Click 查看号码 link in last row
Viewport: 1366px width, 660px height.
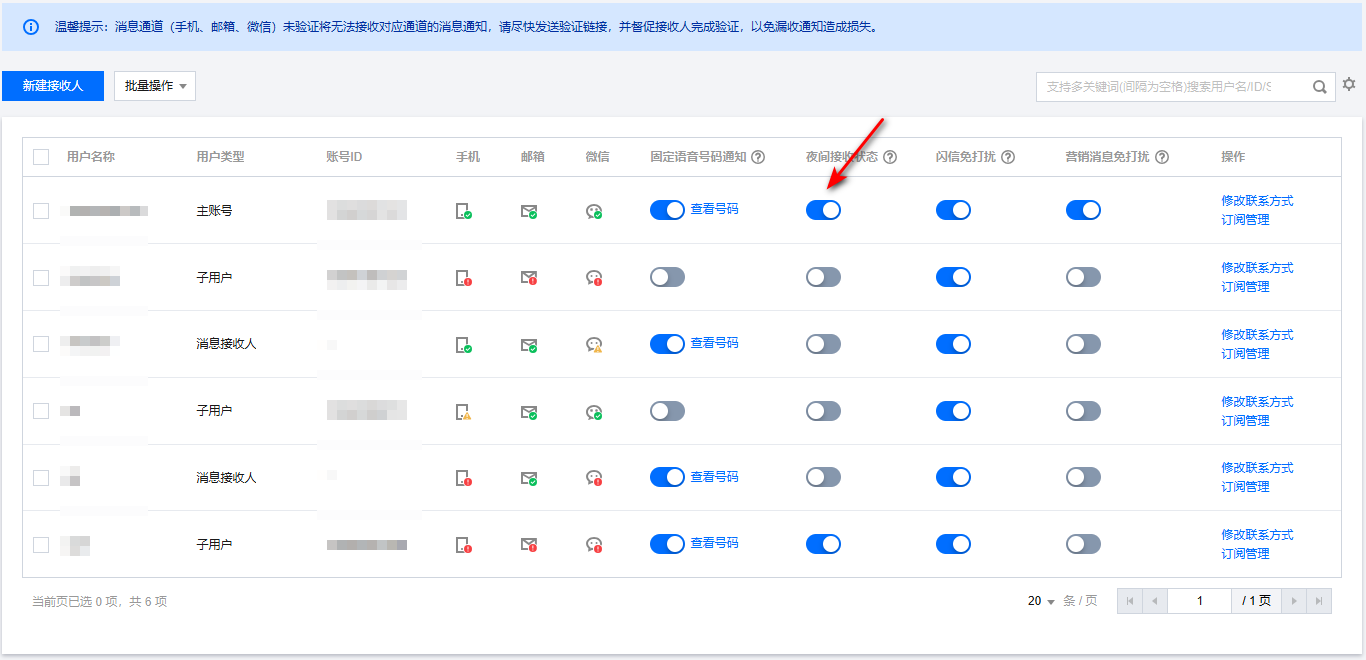(x=714, y=543)
